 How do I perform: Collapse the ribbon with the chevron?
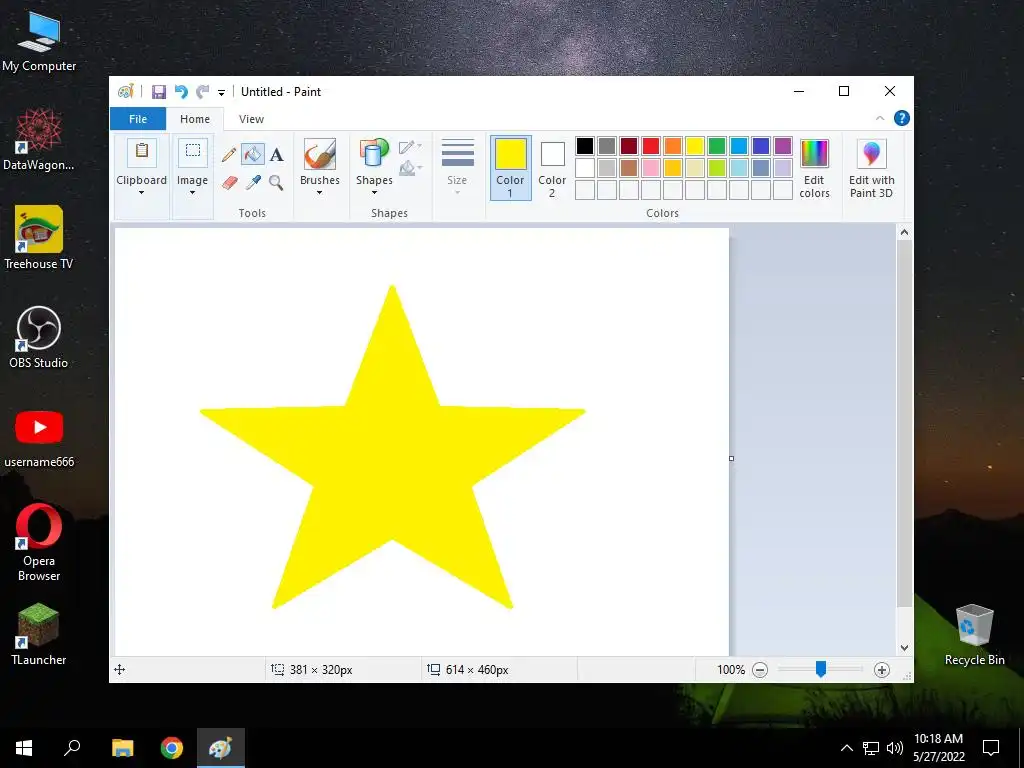click(x=880, y=118)
